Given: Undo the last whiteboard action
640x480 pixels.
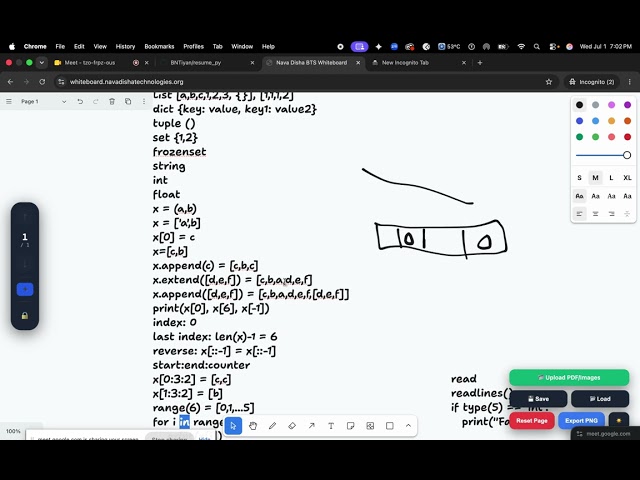Looking at the screenshot, I should (x=80, y=101).
